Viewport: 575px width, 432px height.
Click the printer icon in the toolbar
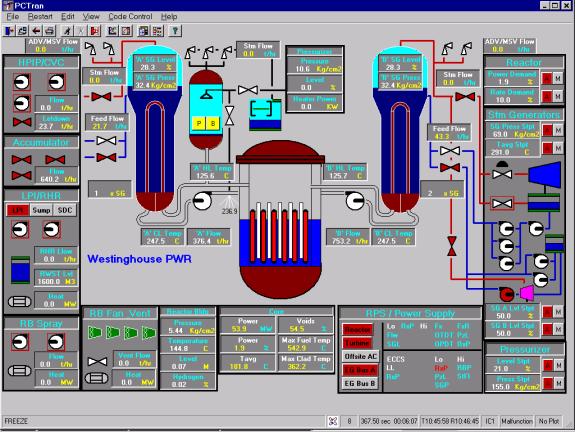coord(49,31)
